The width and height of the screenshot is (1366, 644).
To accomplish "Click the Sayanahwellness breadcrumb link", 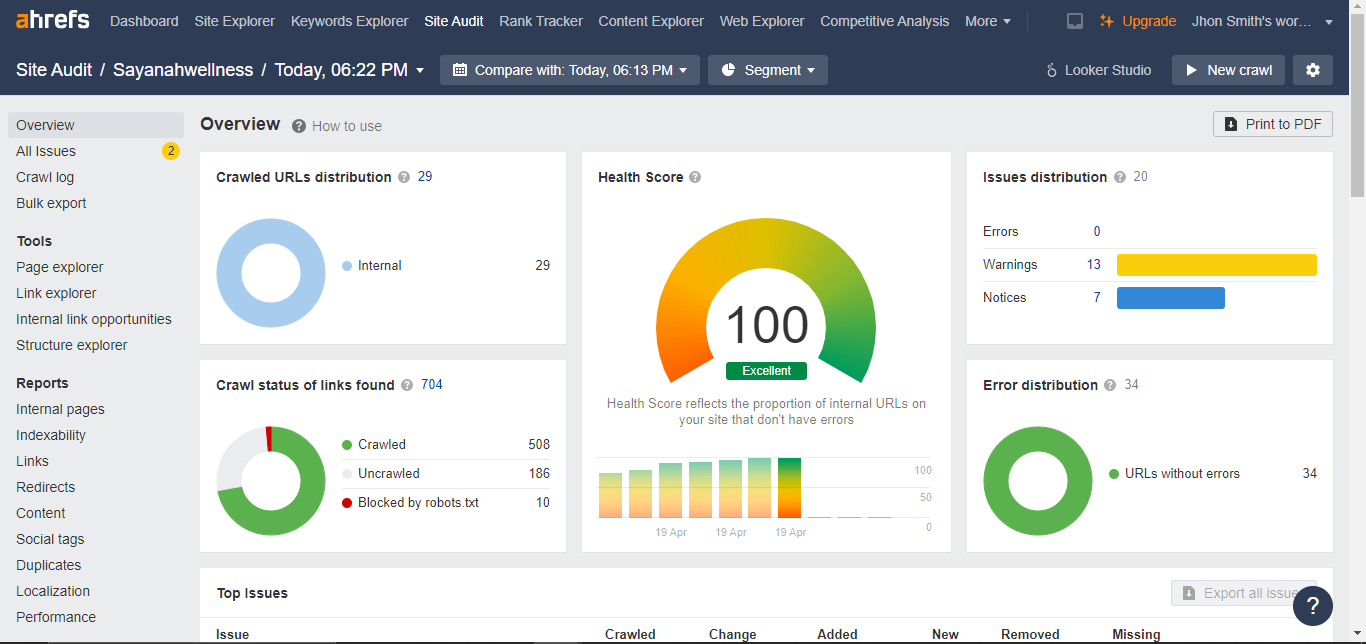I will tap(183, 70).
